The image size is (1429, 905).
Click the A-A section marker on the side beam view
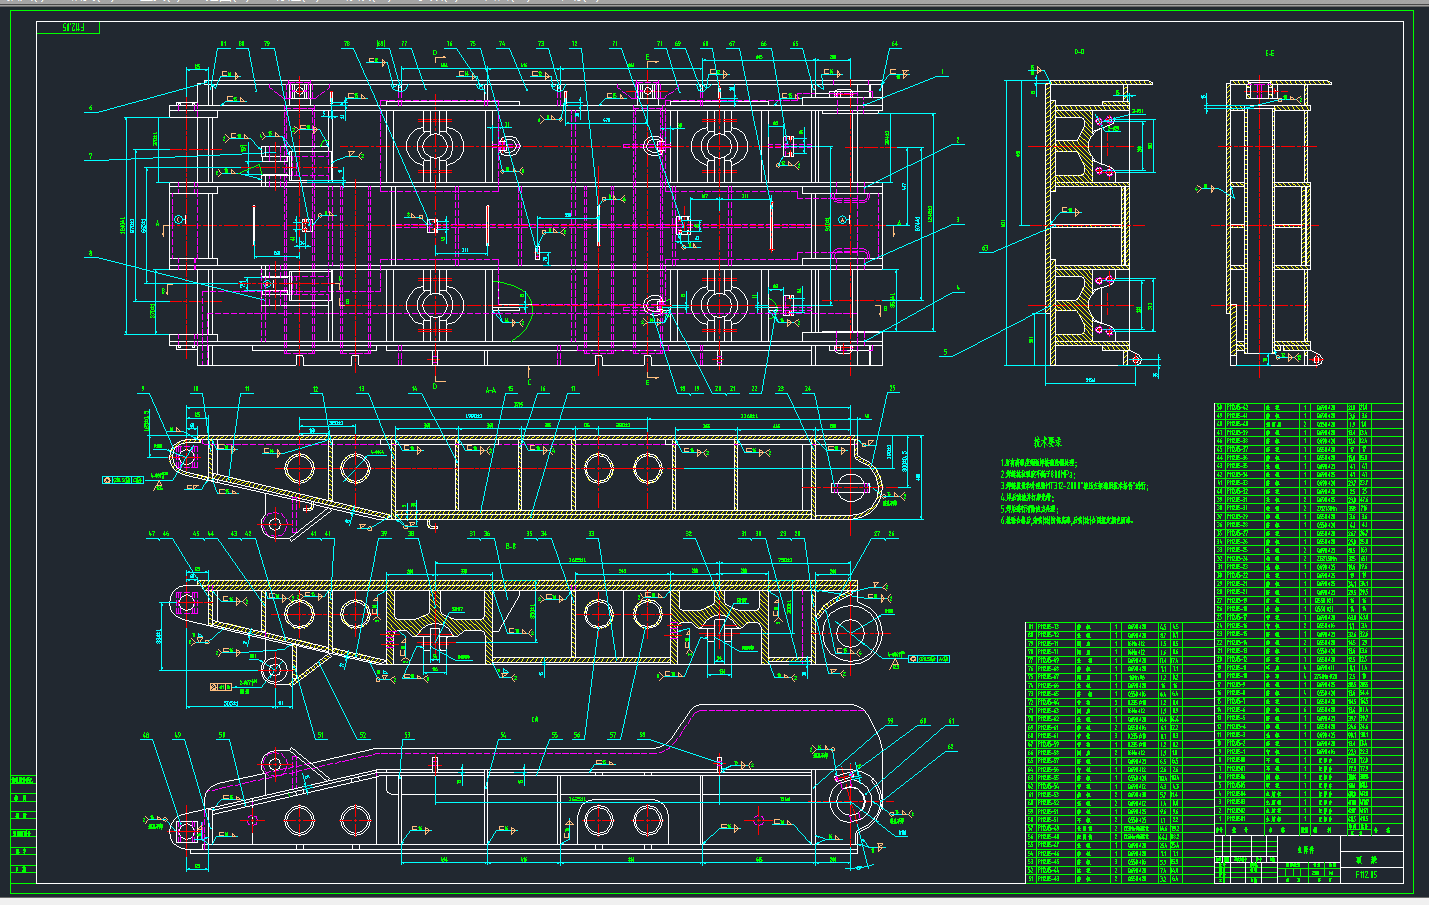490,388
